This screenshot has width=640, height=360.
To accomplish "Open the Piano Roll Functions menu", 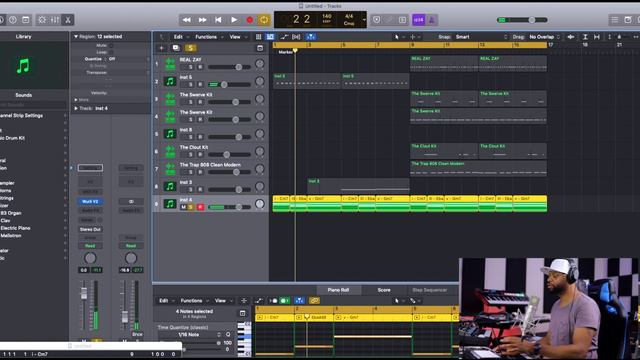I will [191, 300].
